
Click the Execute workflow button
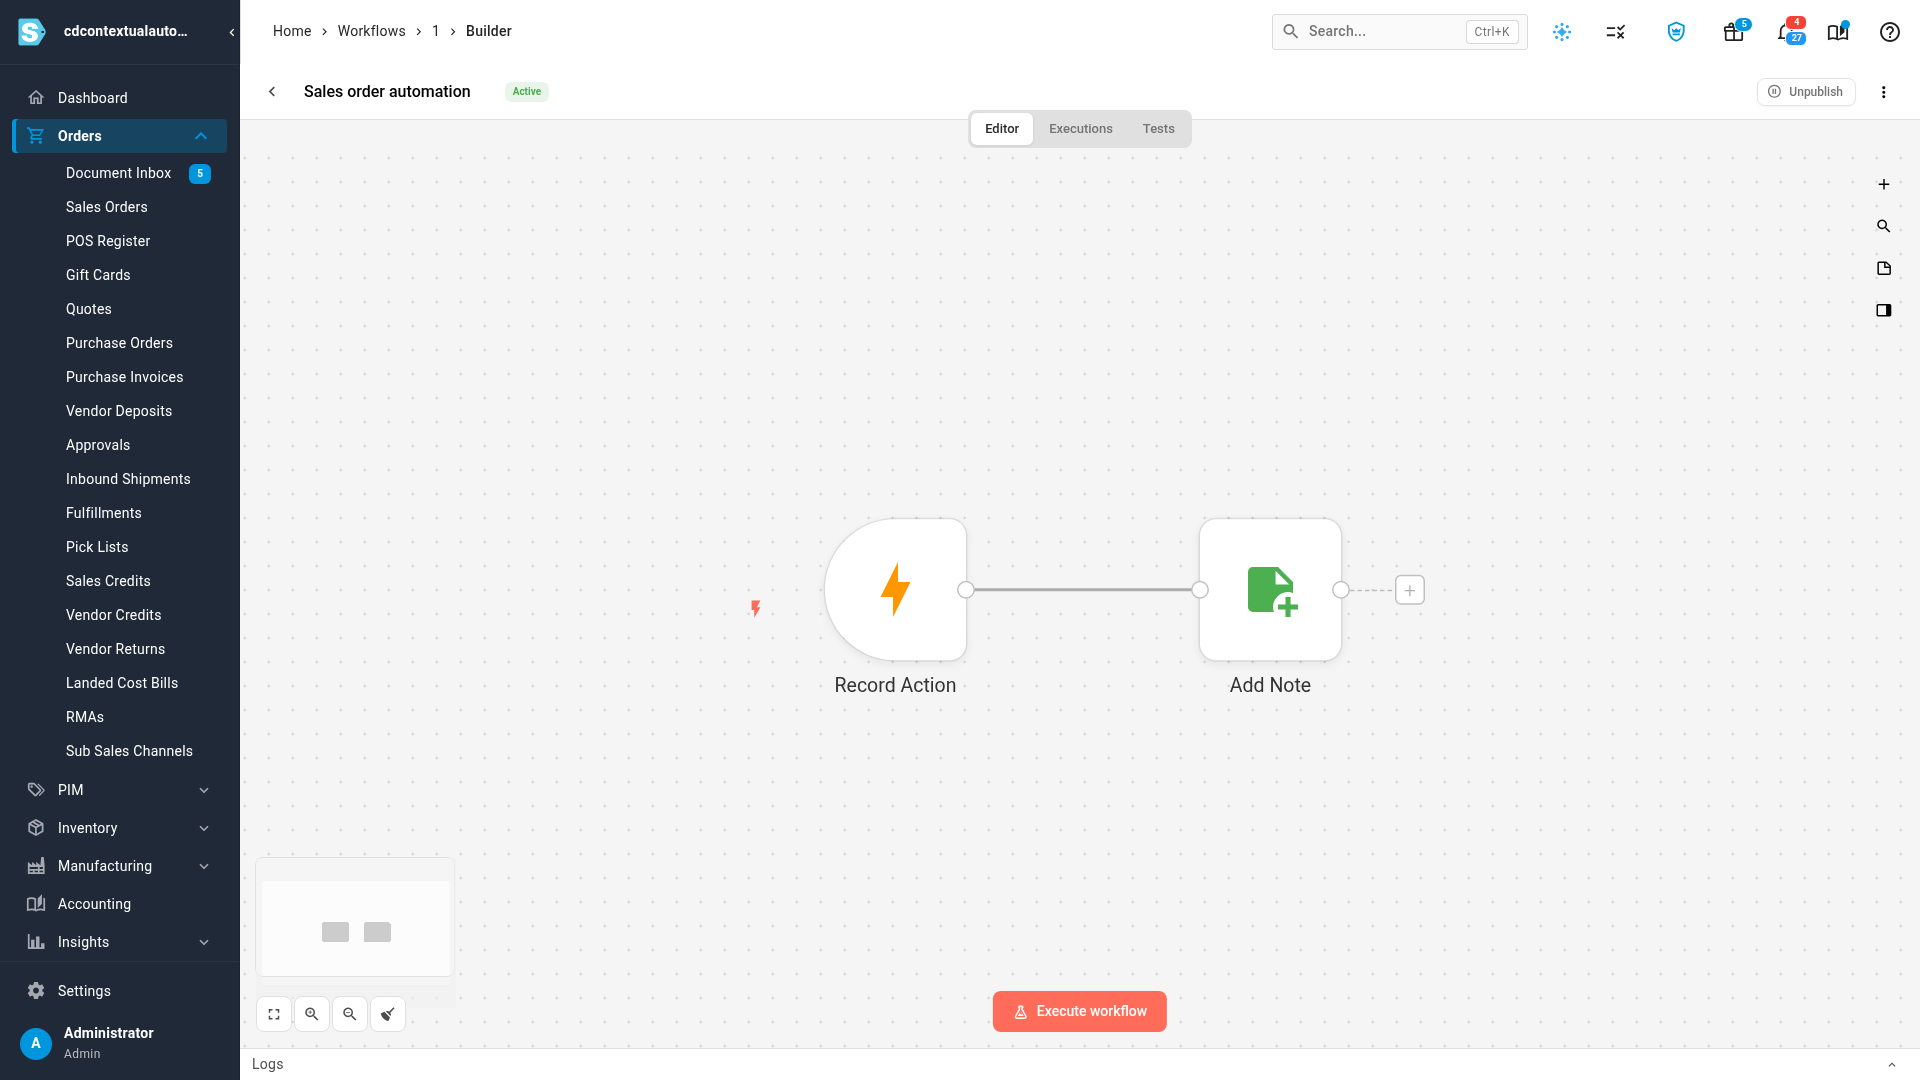pos(1080,1011)
